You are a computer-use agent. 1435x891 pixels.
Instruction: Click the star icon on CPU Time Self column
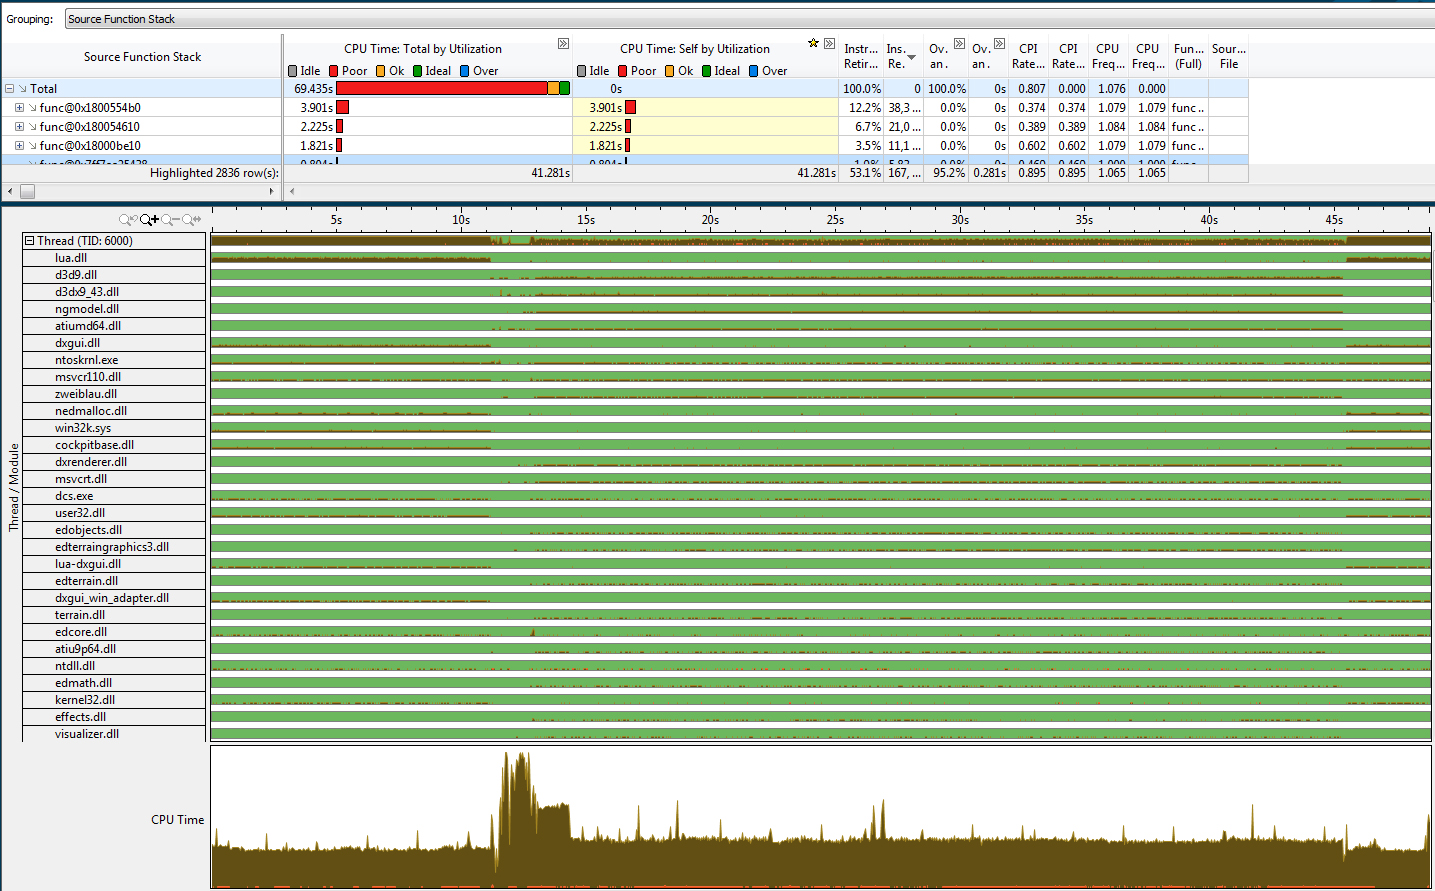tap(813, 43)
